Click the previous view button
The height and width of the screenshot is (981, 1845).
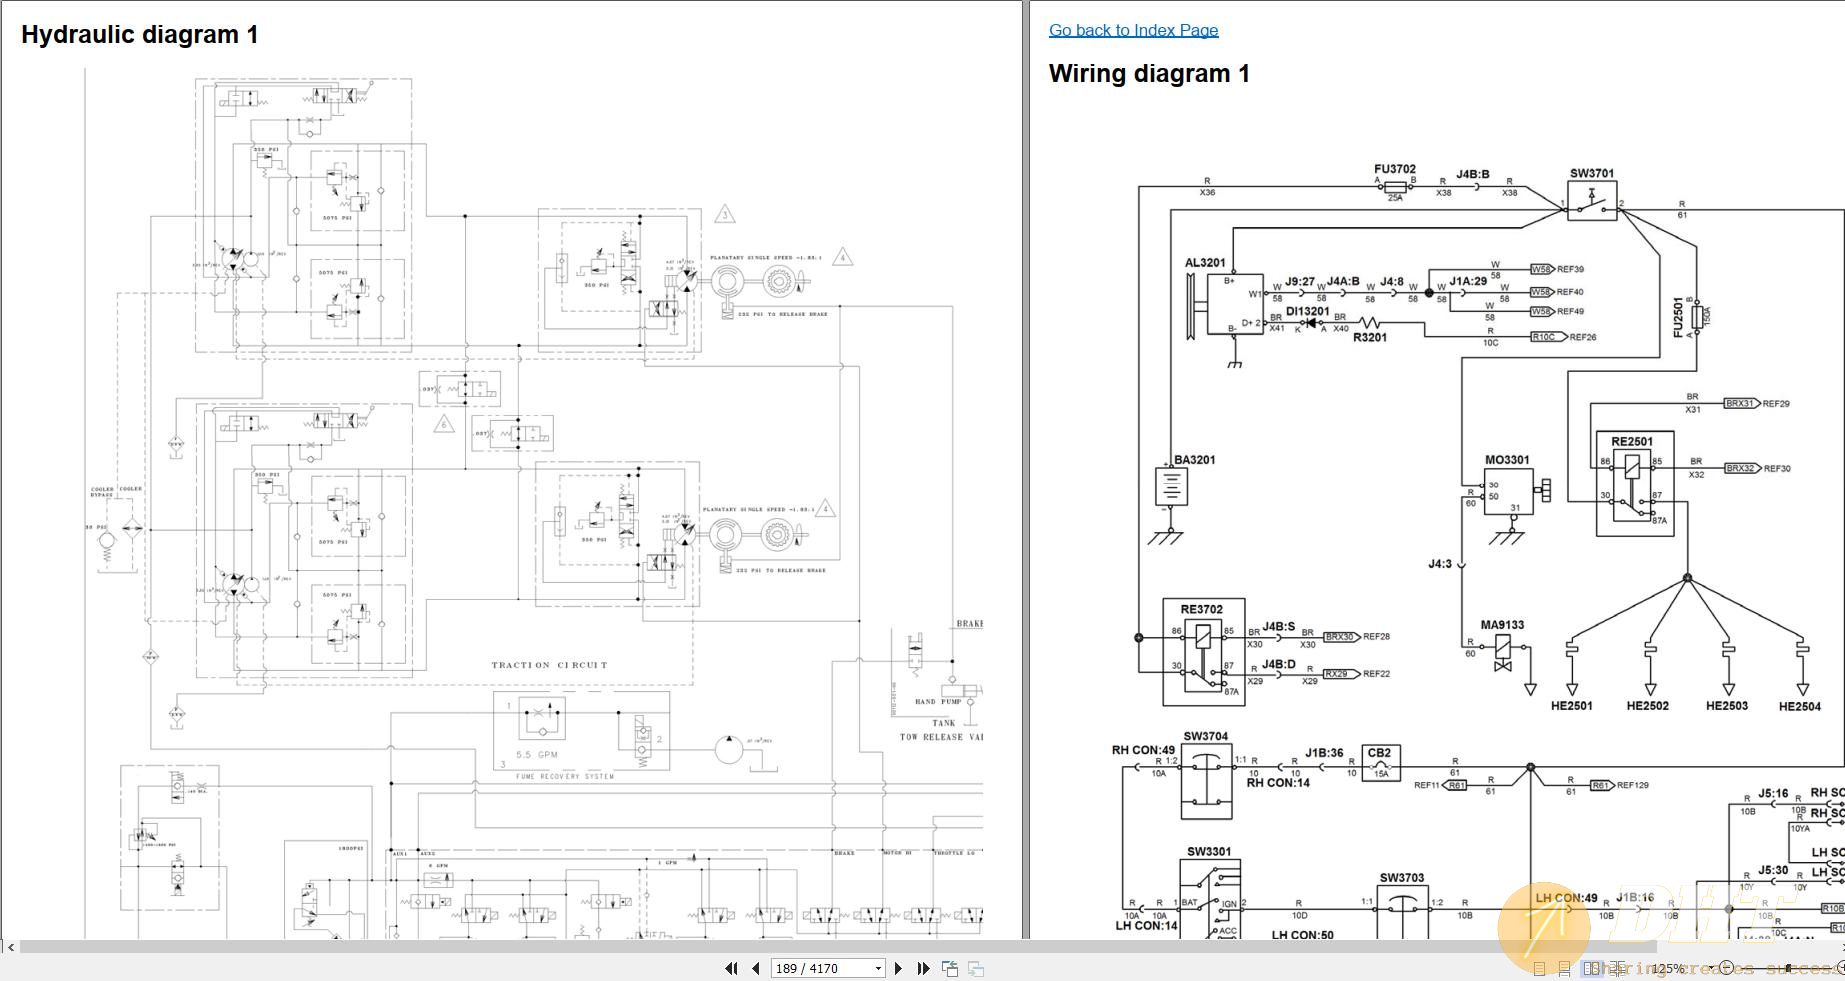click(950, 968)
